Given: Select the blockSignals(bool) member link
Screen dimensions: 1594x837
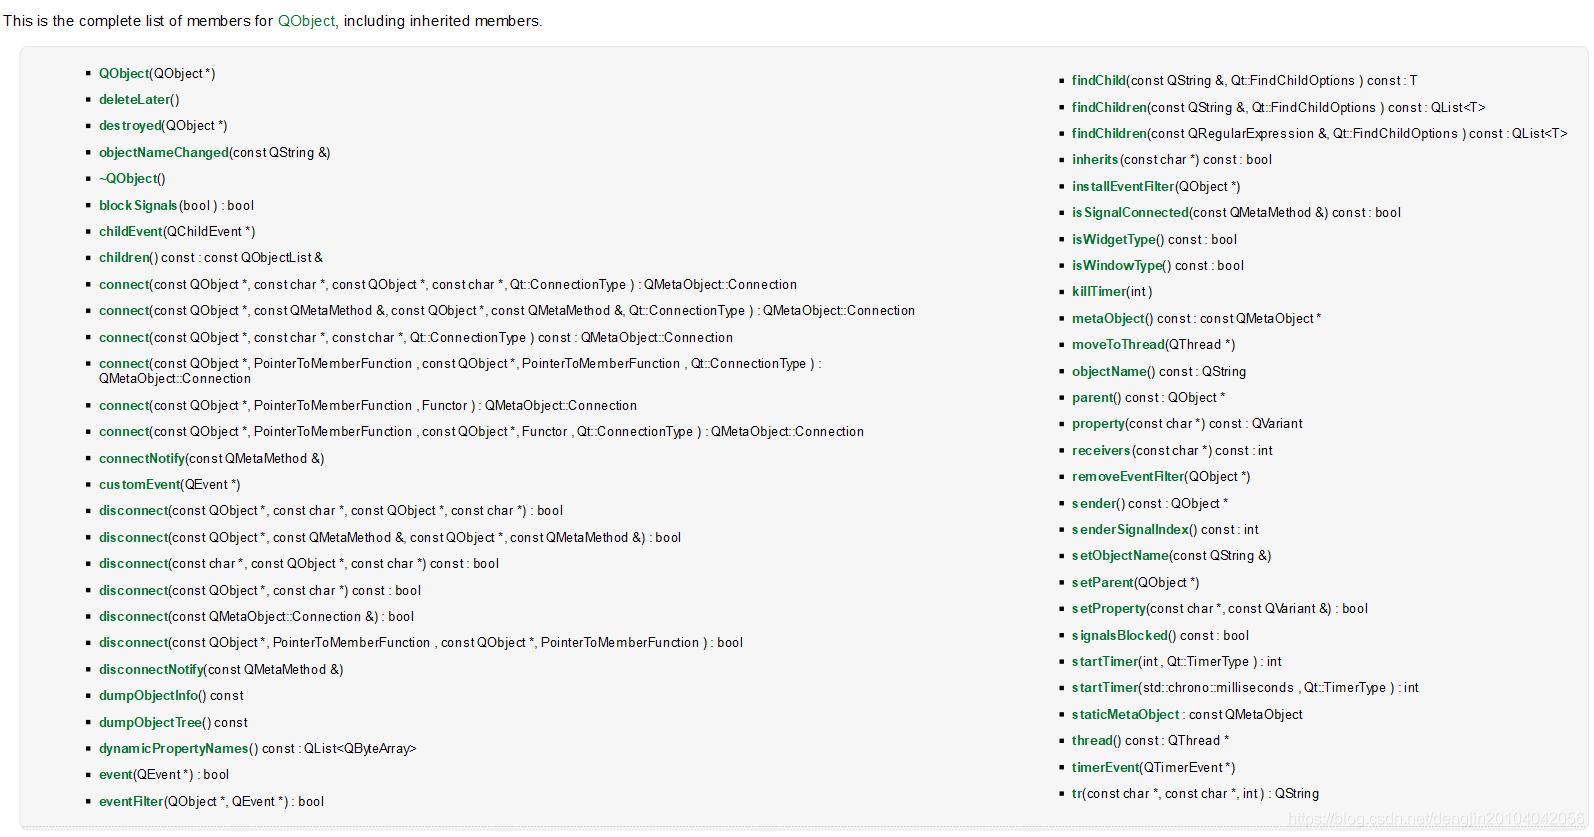Looking at the screenshot, I should click(x=138, y=206).
